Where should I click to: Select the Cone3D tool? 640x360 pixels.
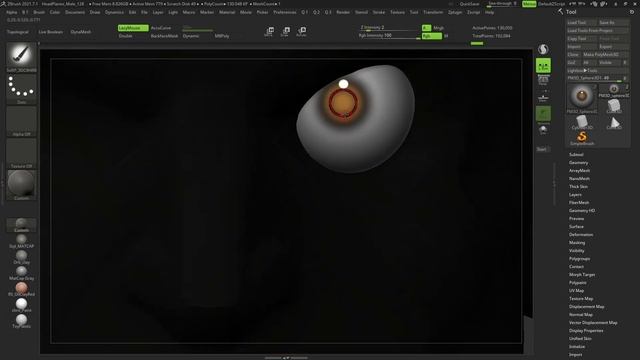click(613, 122)
